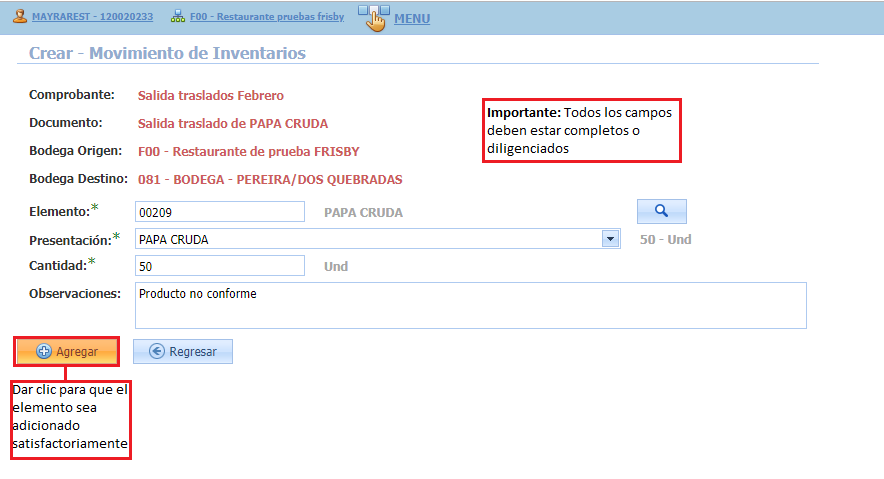Click the Documento value Salida traslado de PAPA CRUDA
The width and height of the screenshot is (884, 479).
[233, 124]
